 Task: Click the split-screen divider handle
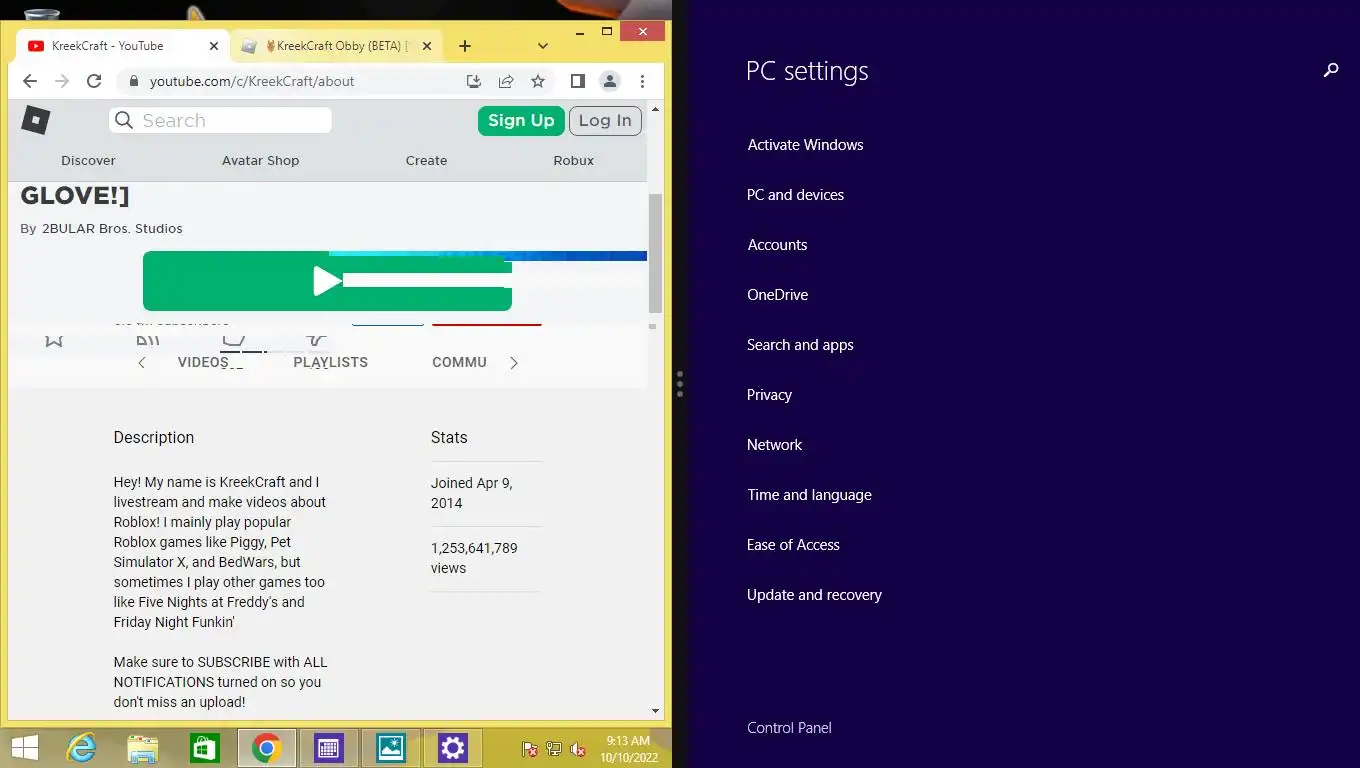pyautogui.click(x=680, y=384)
